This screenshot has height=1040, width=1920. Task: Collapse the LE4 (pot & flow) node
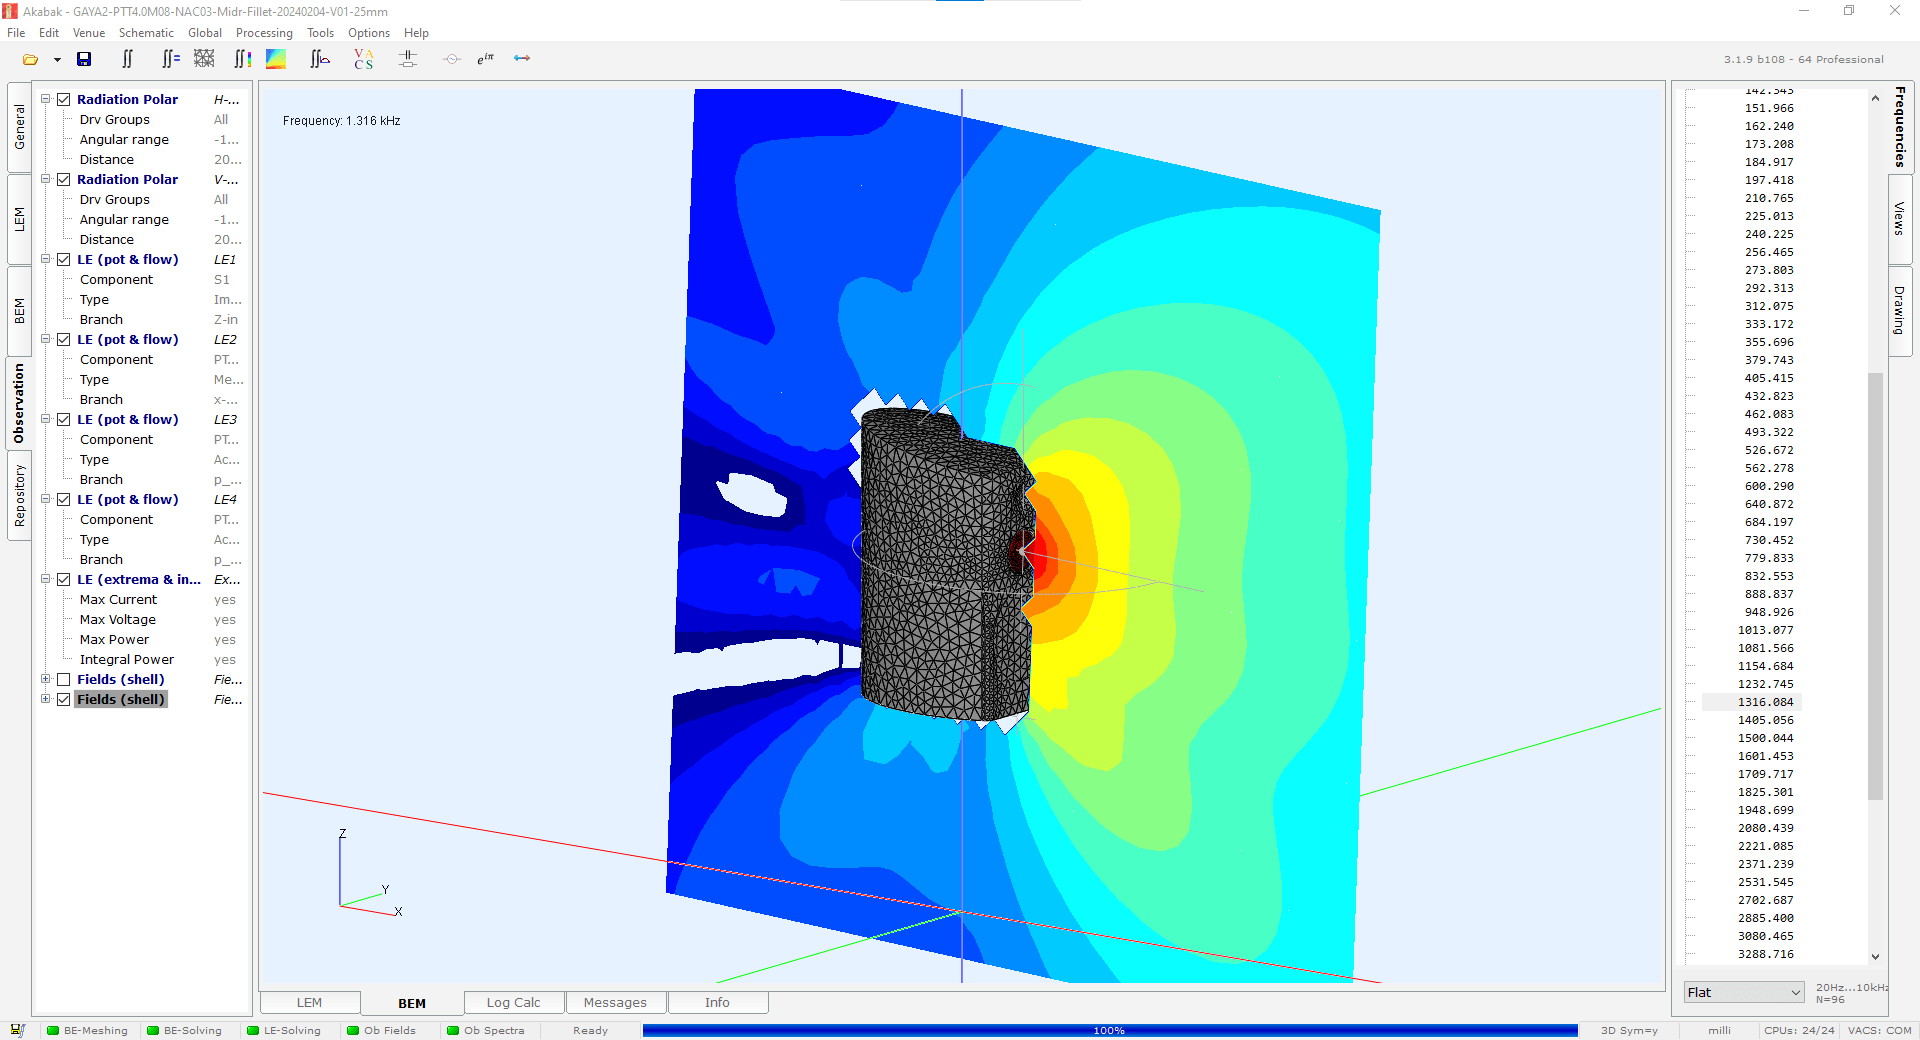[45, 499]
